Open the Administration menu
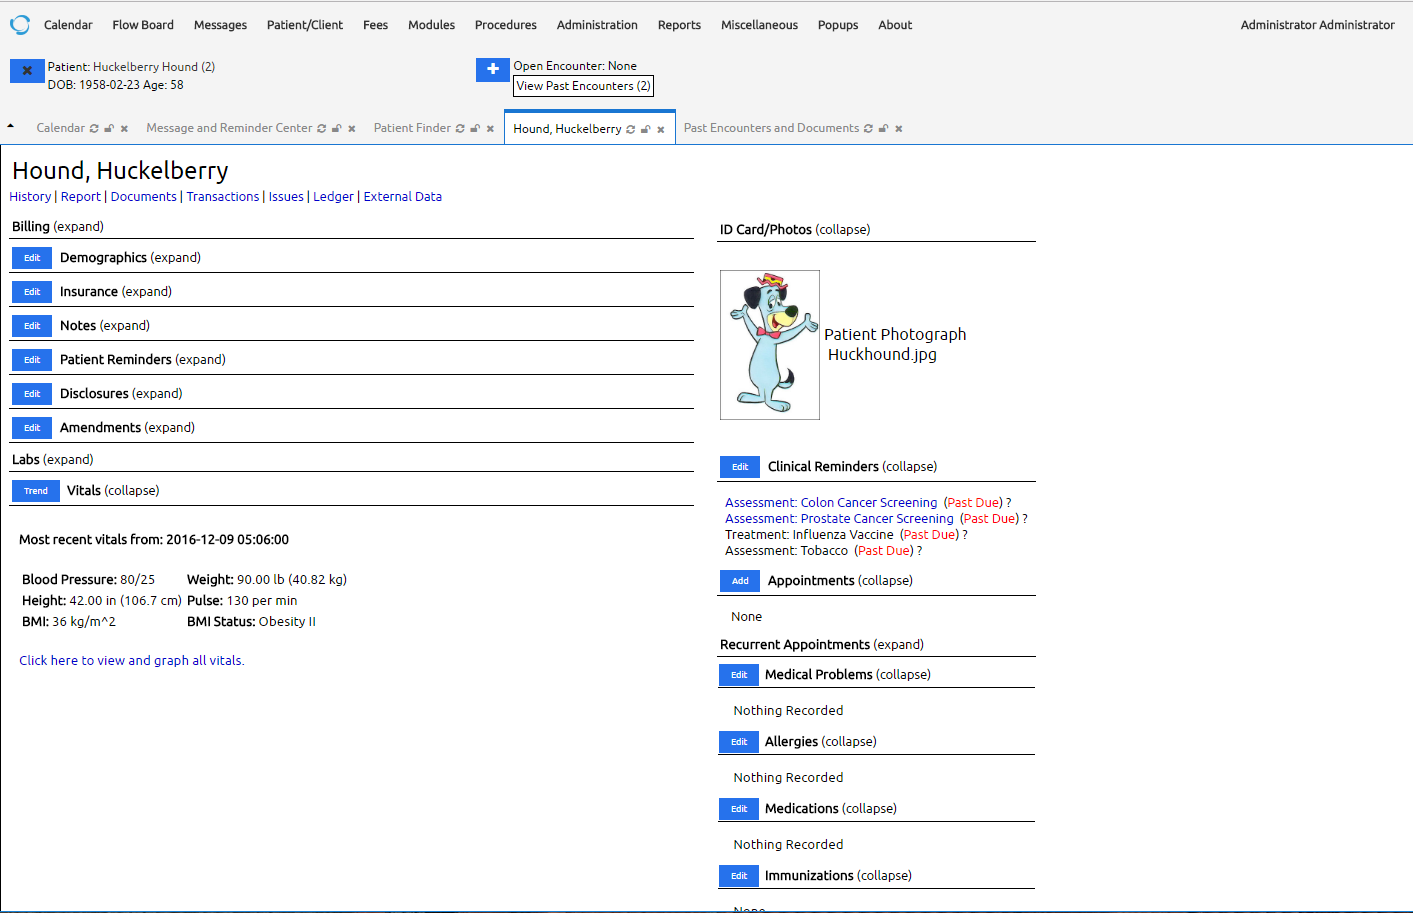Viewport: 1413px width, 913px height. click(x=597, y=25)
